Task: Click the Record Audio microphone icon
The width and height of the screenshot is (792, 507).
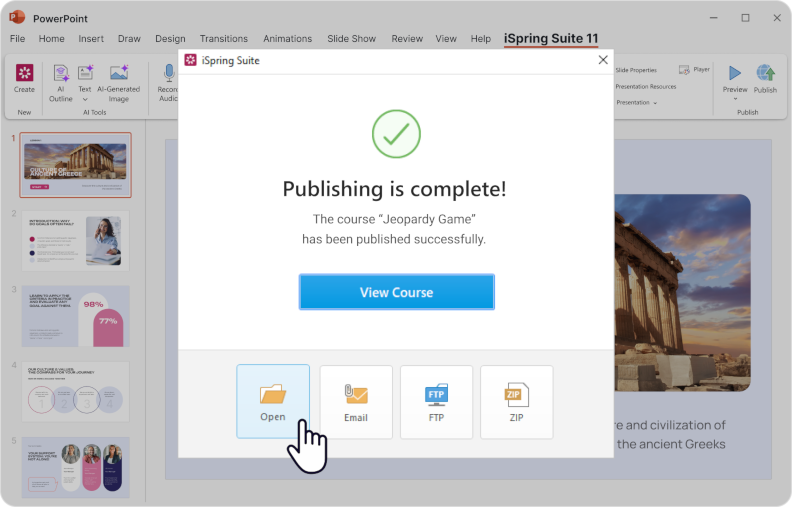Action: point(169,73)
